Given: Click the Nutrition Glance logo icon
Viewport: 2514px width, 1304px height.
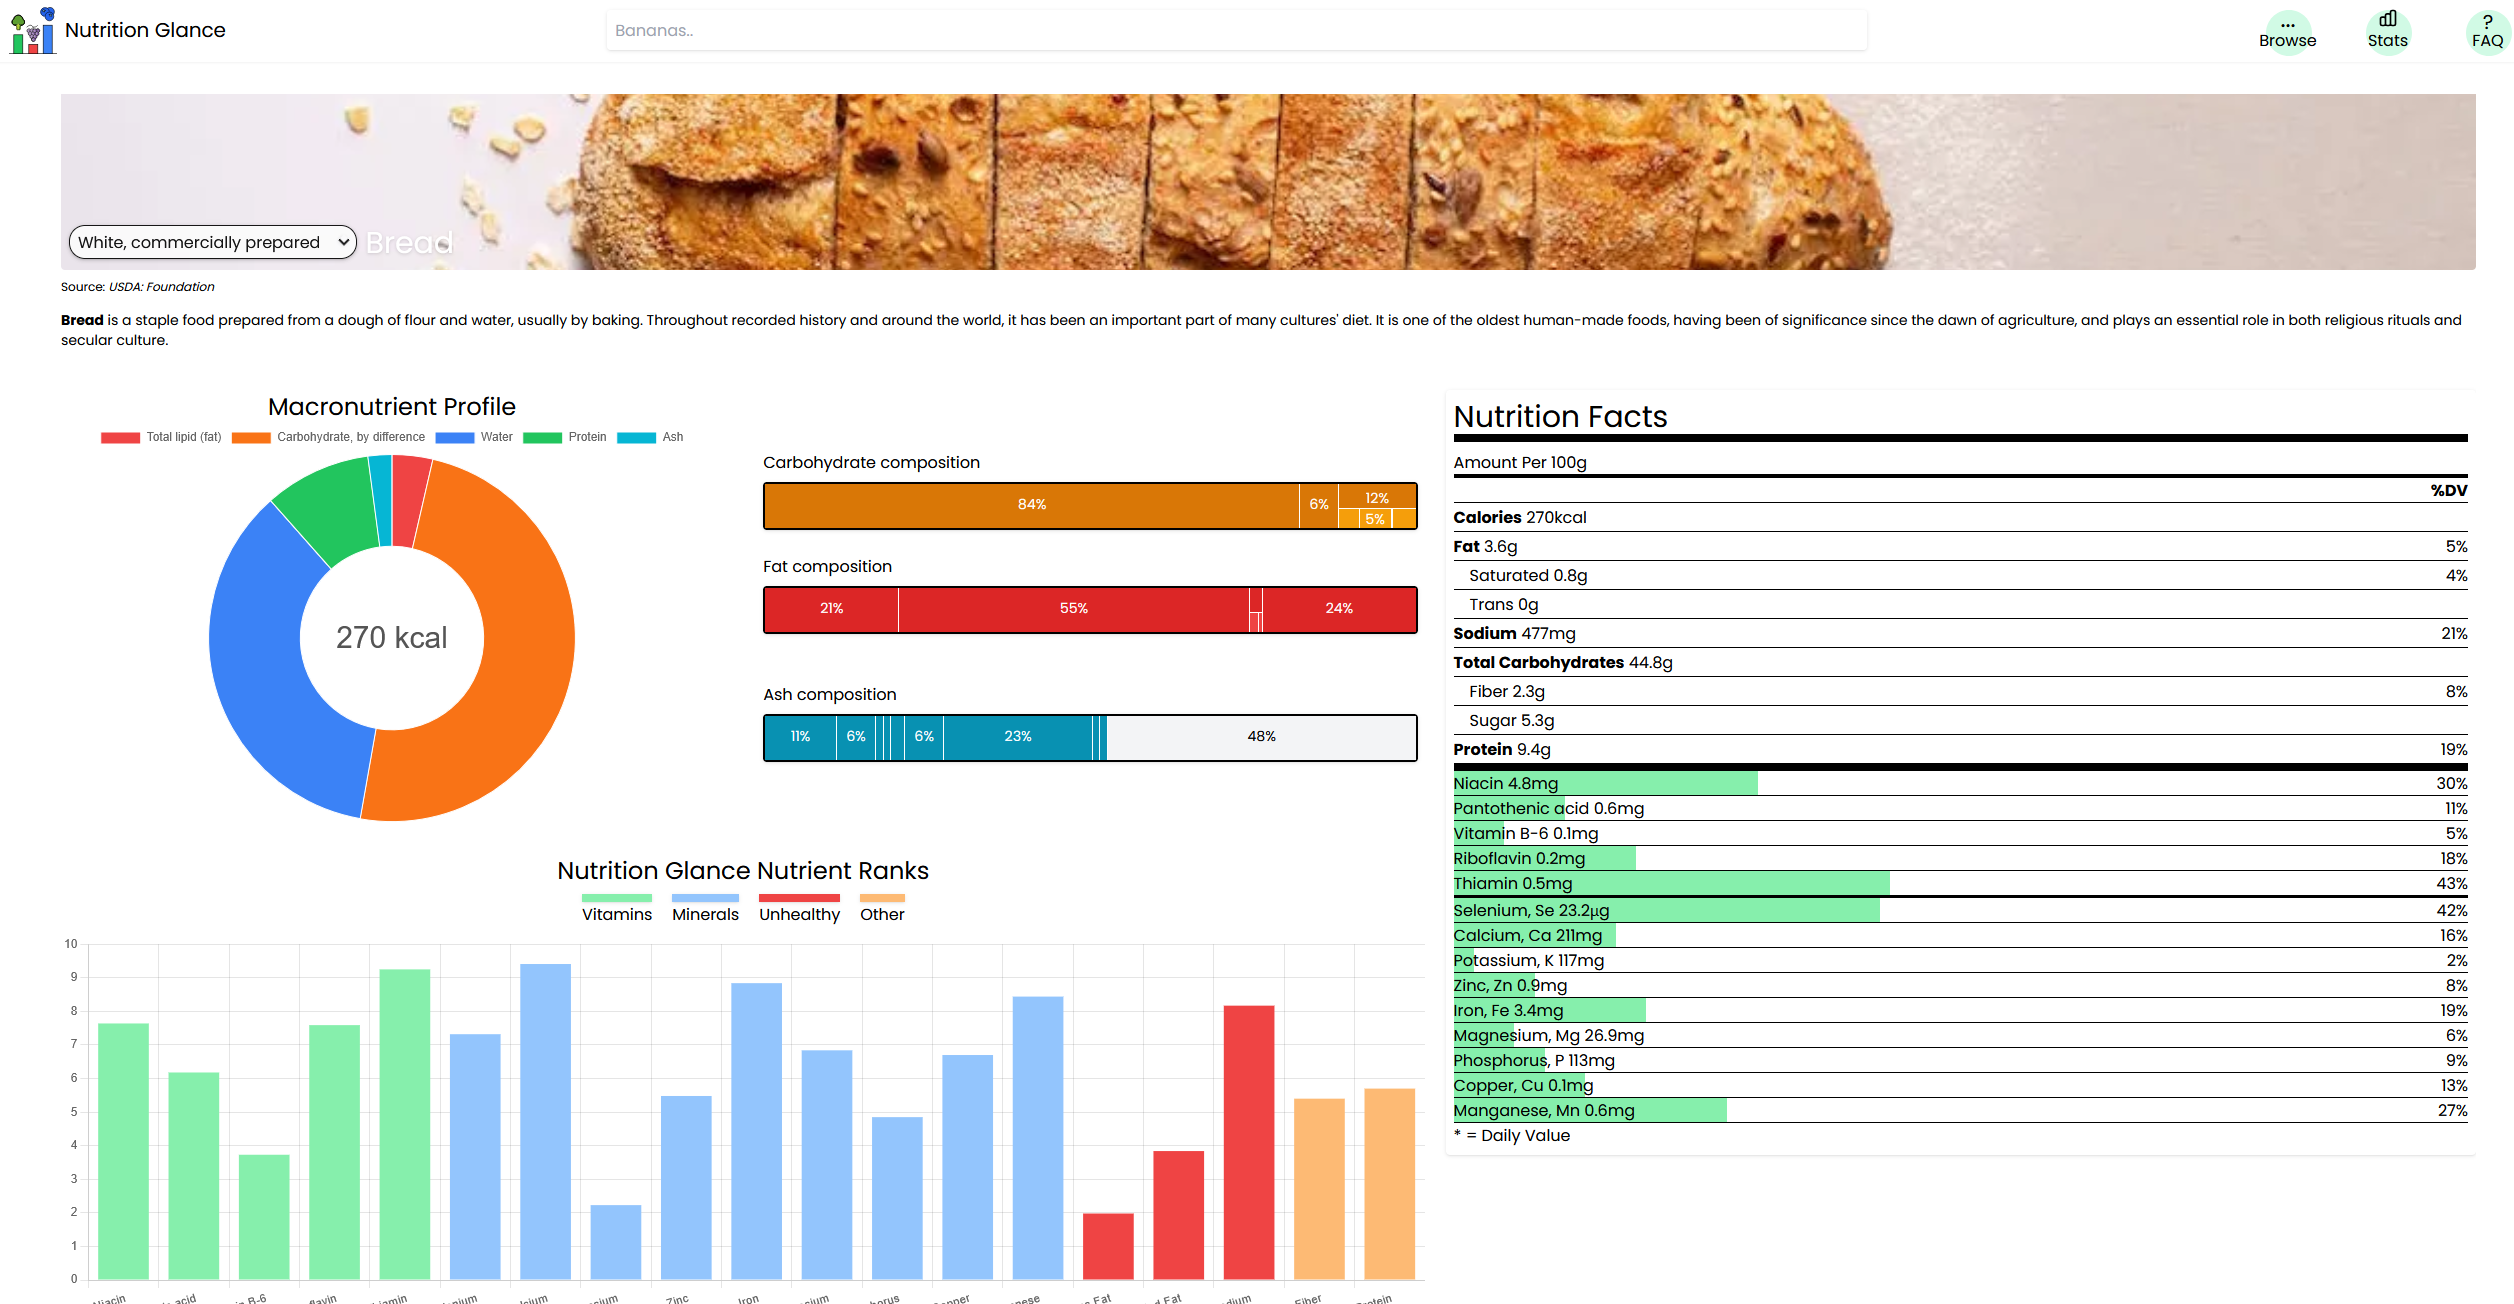Looking at the screenshot, I should click(31, 30).
